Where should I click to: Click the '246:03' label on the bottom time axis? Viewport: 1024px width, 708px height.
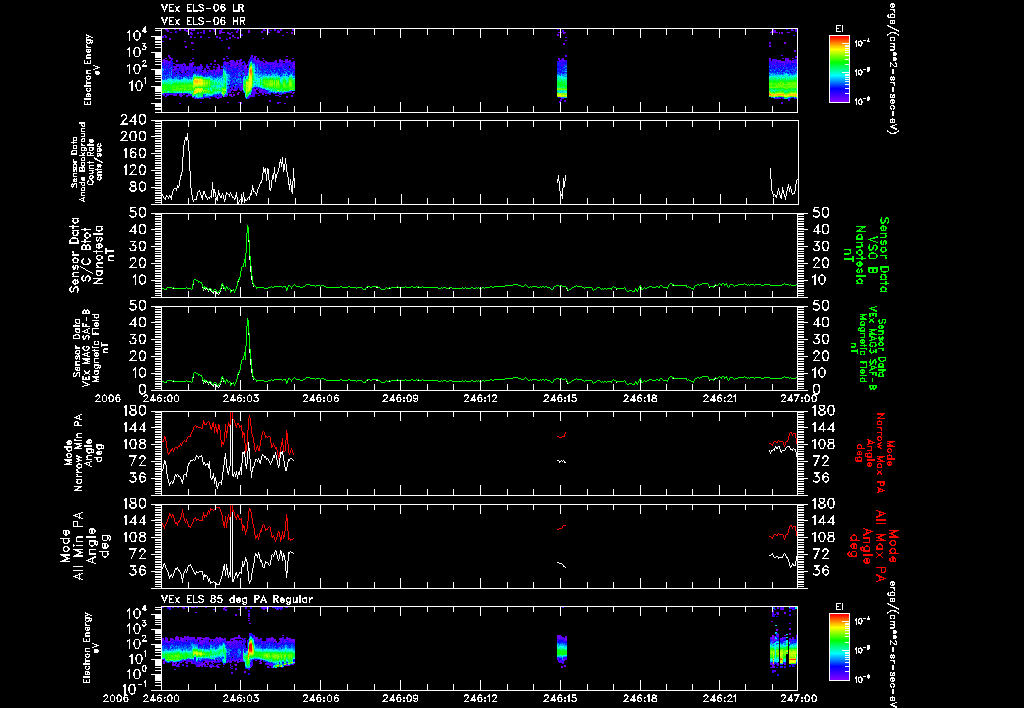(x=240, y=698)
